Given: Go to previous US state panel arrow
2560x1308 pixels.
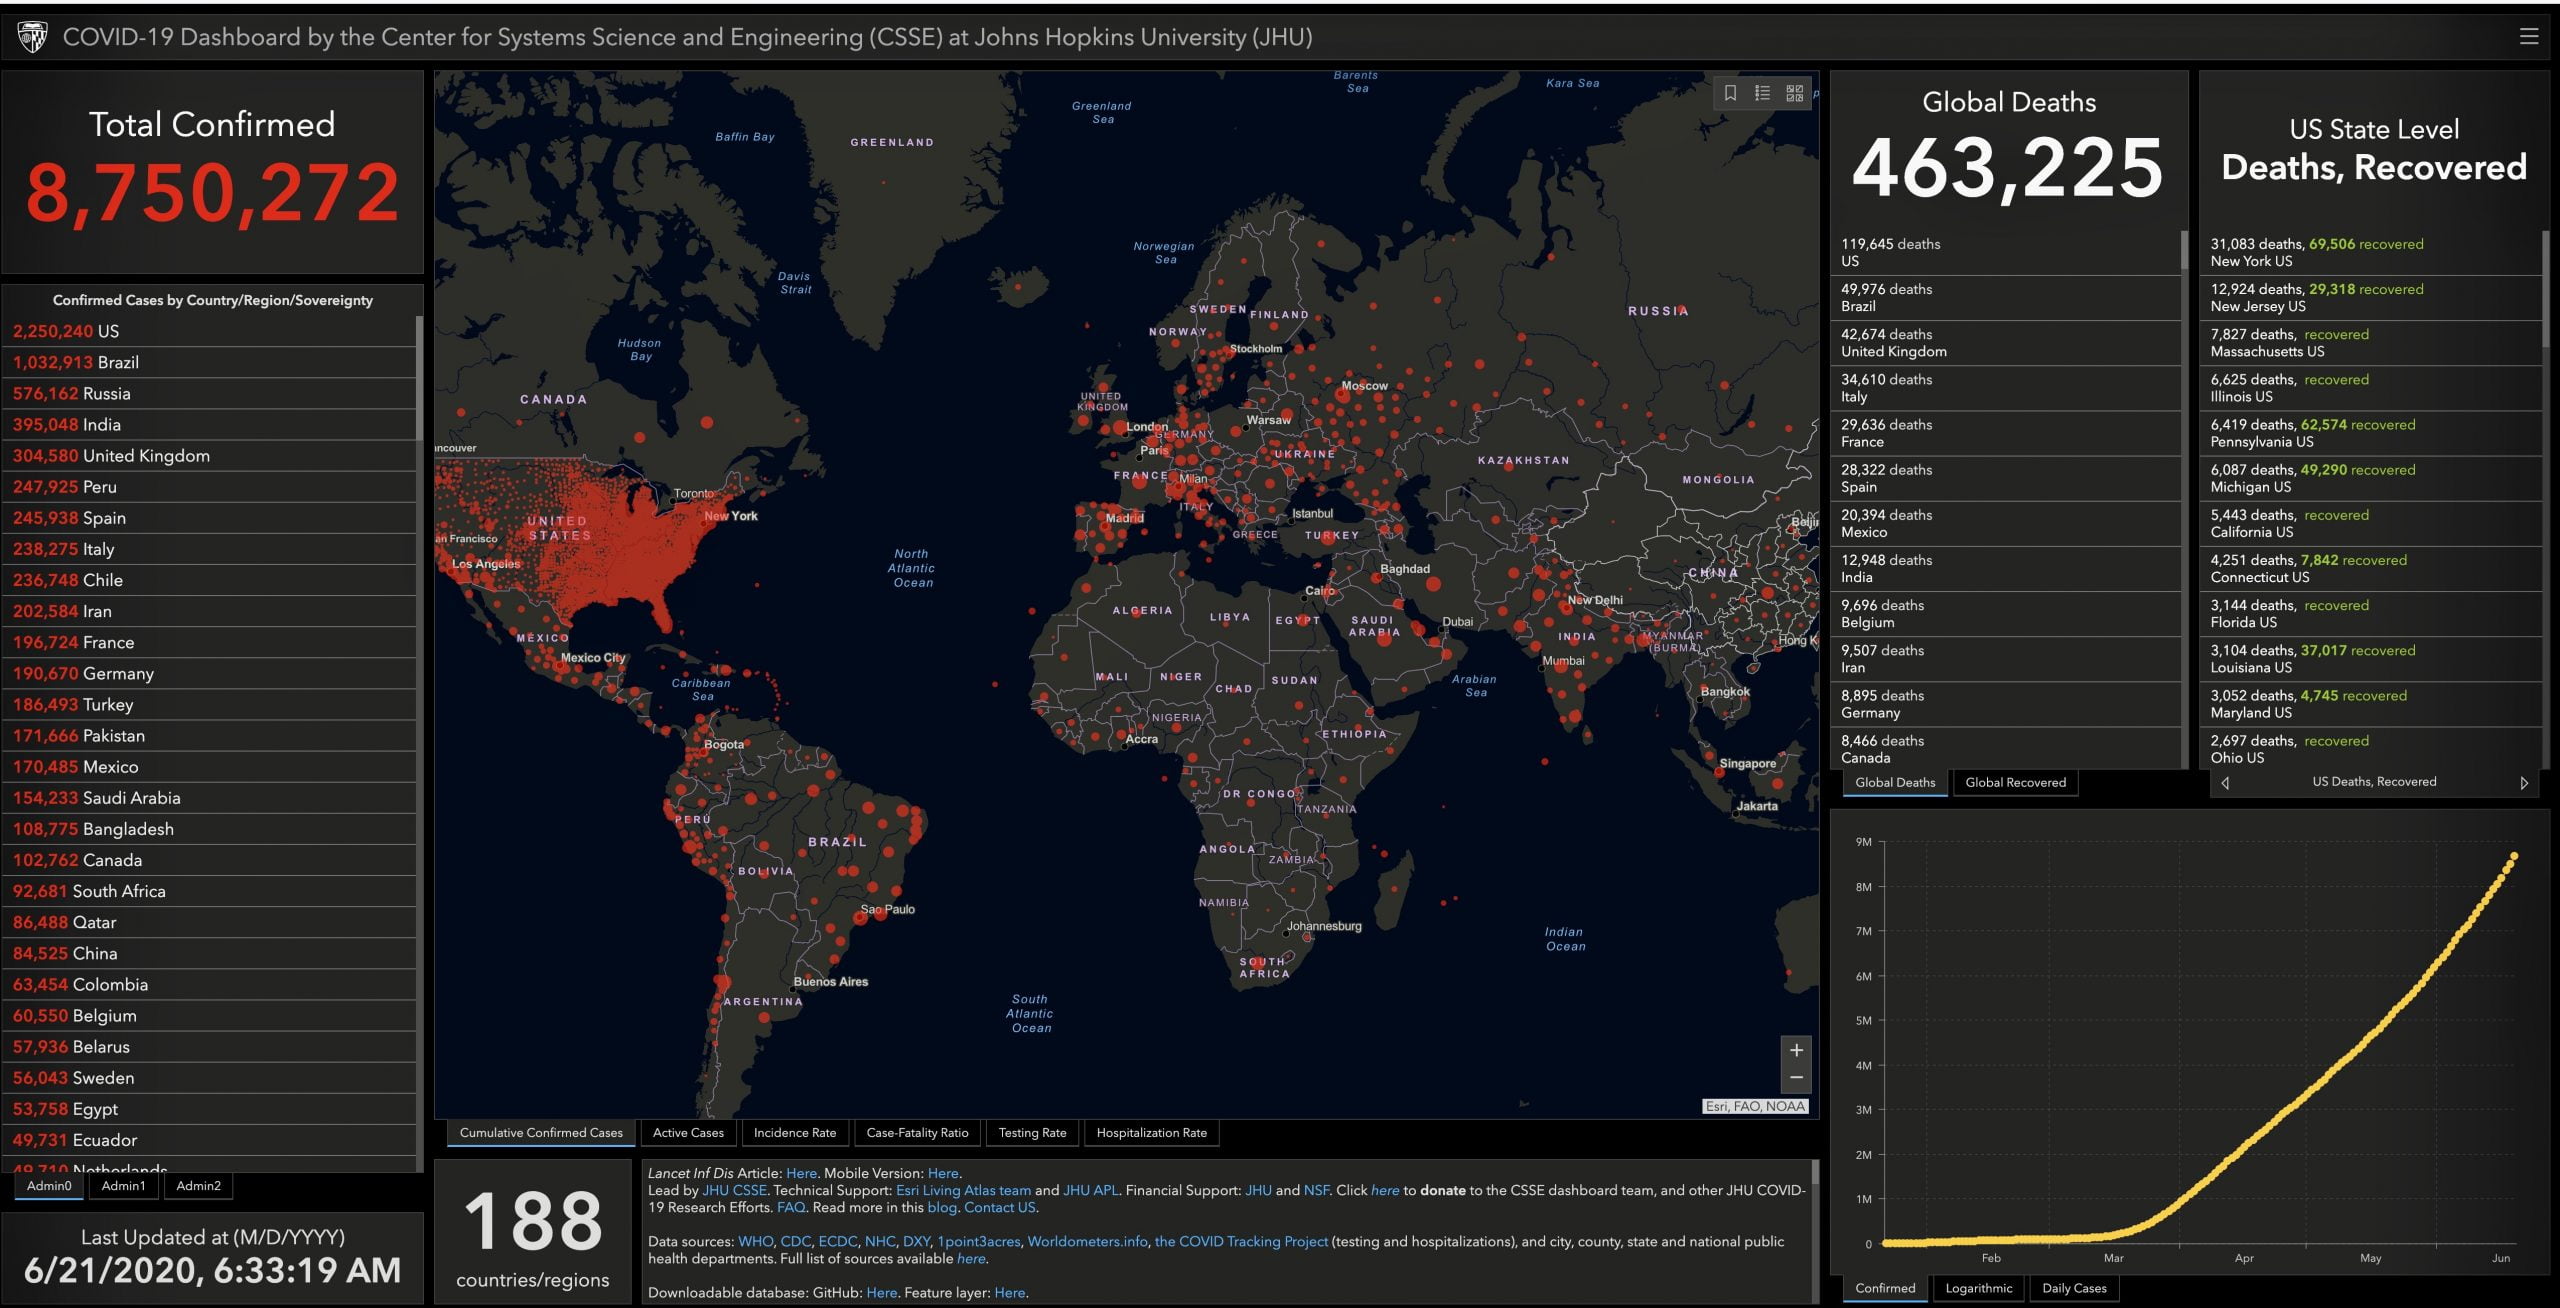Looking at the screenshot, I should point(2225,783).
